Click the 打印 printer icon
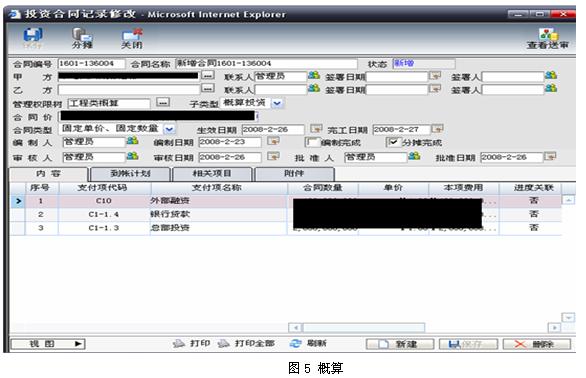Screen dimensions: 586x378 pos(179,343)
